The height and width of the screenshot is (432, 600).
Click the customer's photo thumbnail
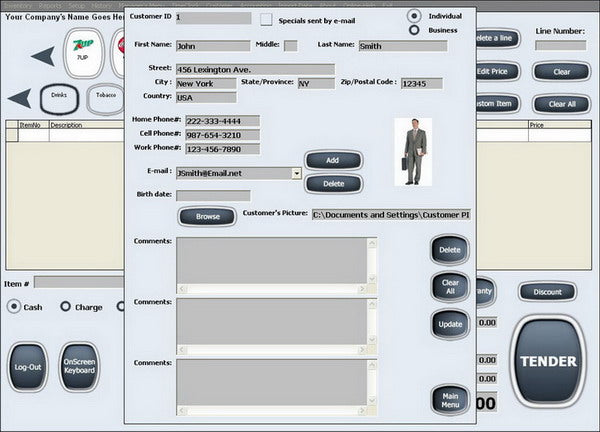pos(413,152)
